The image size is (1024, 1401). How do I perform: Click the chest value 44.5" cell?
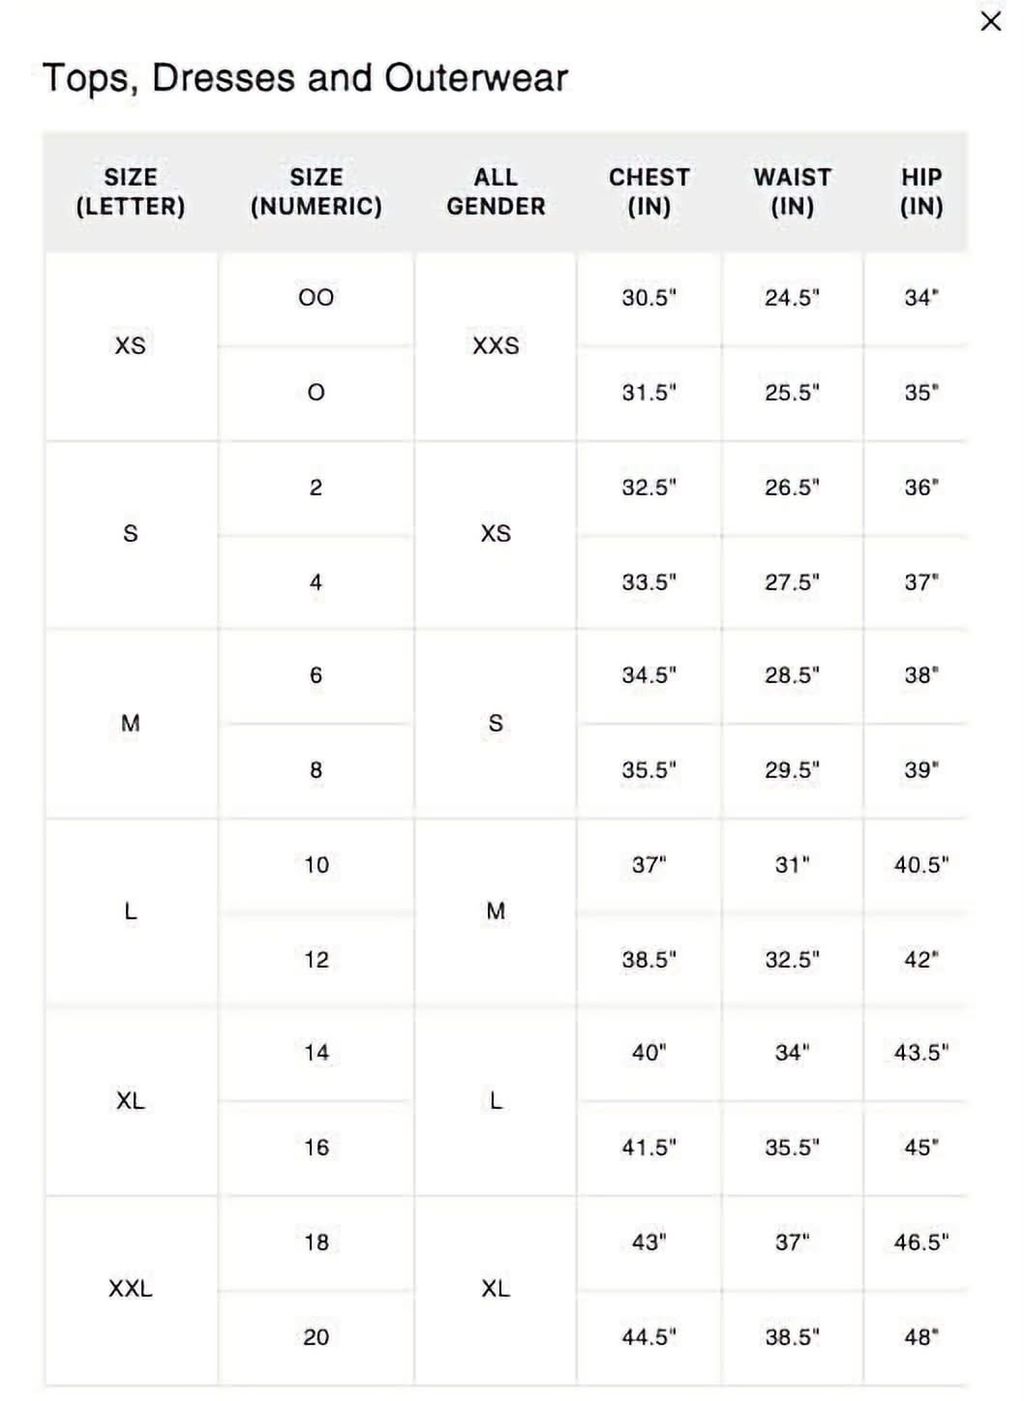point(649,1338)
